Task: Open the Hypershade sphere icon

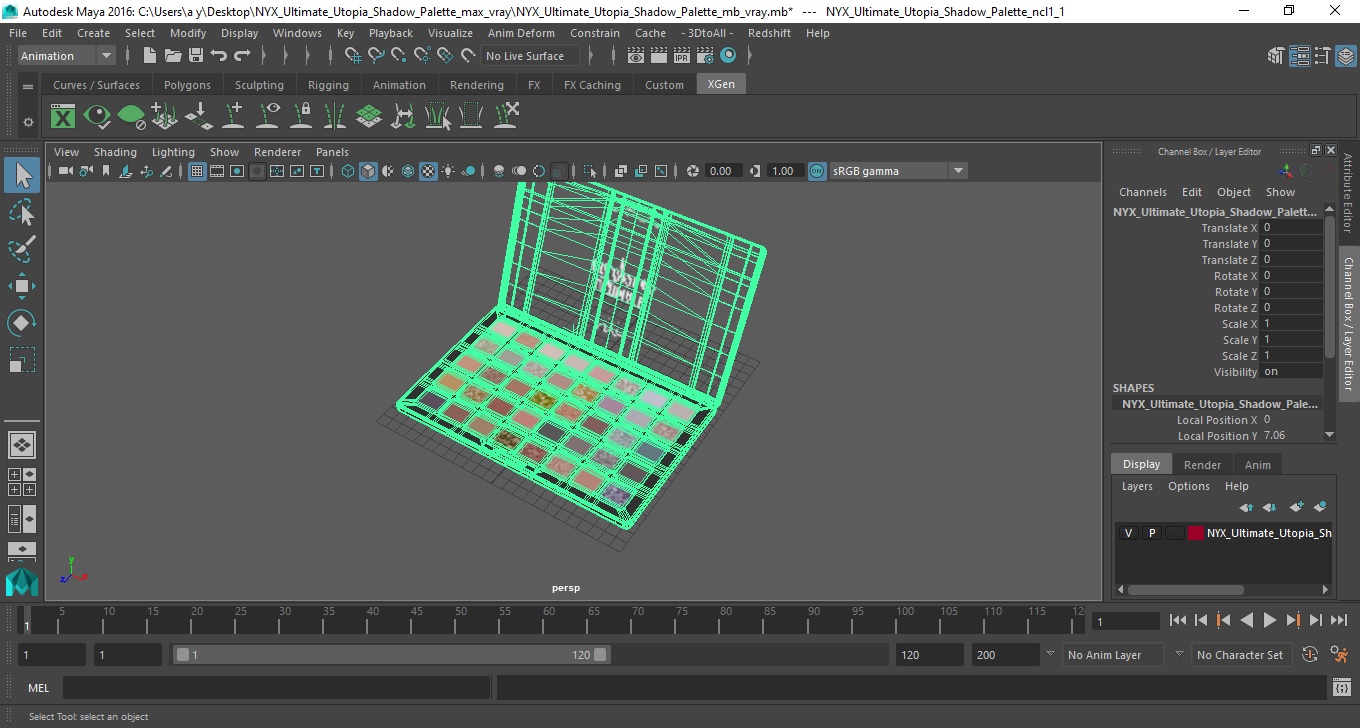Action: point(728,56)
